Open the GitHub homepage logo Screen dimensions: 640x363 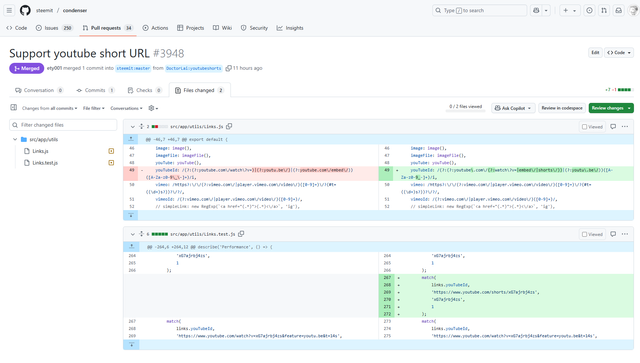[25, 10]
